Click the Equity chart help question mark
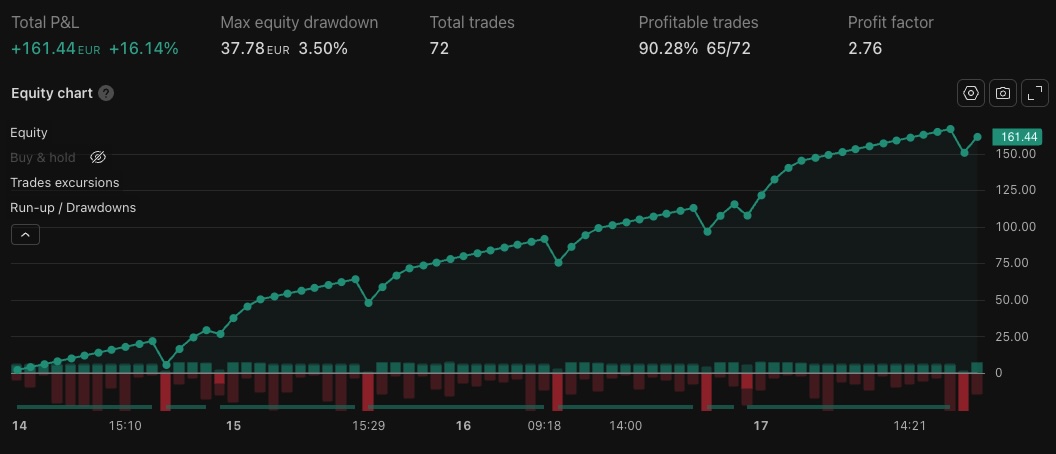The height and width of the screenshot is (454, 1056). click(106, 93)
